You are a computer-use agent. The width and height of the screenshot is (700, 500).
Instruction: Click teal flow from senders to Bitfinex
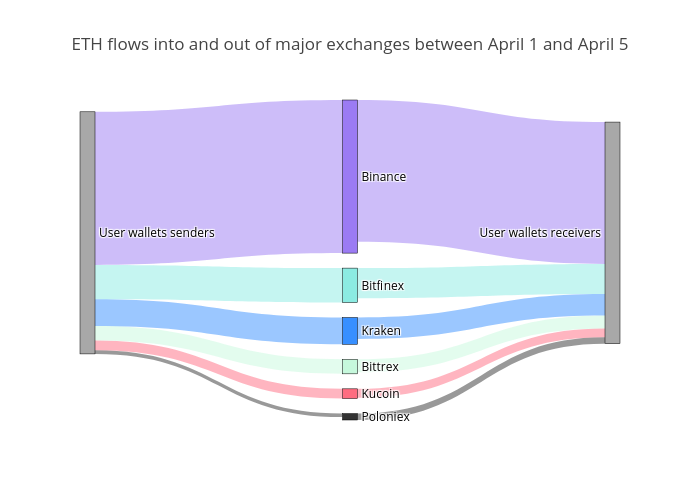(220, 284)
